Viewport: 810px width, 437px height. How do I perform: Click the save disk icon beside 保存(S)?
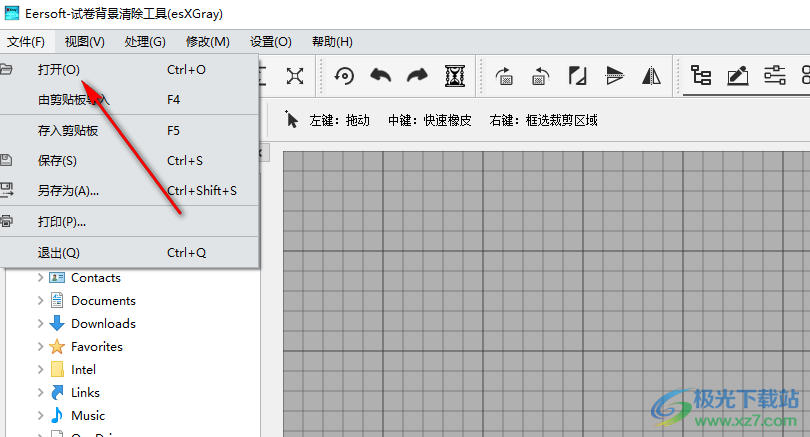coord(6,160)
